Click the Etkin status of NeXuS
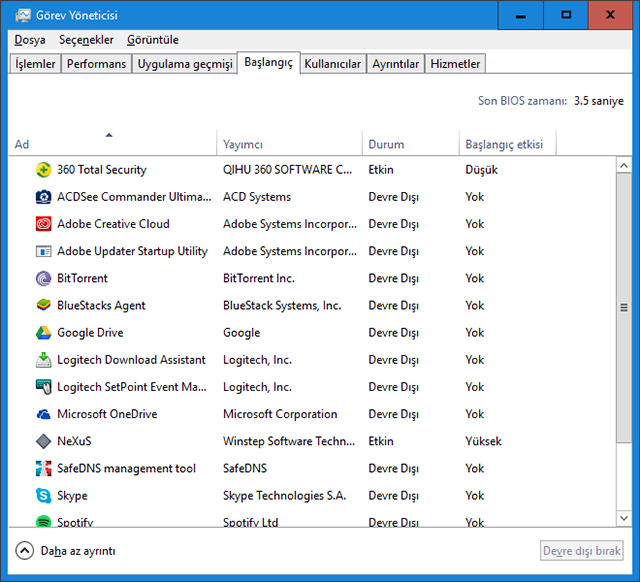This screenshot has width=640, height=582. (x=381, y=441)
